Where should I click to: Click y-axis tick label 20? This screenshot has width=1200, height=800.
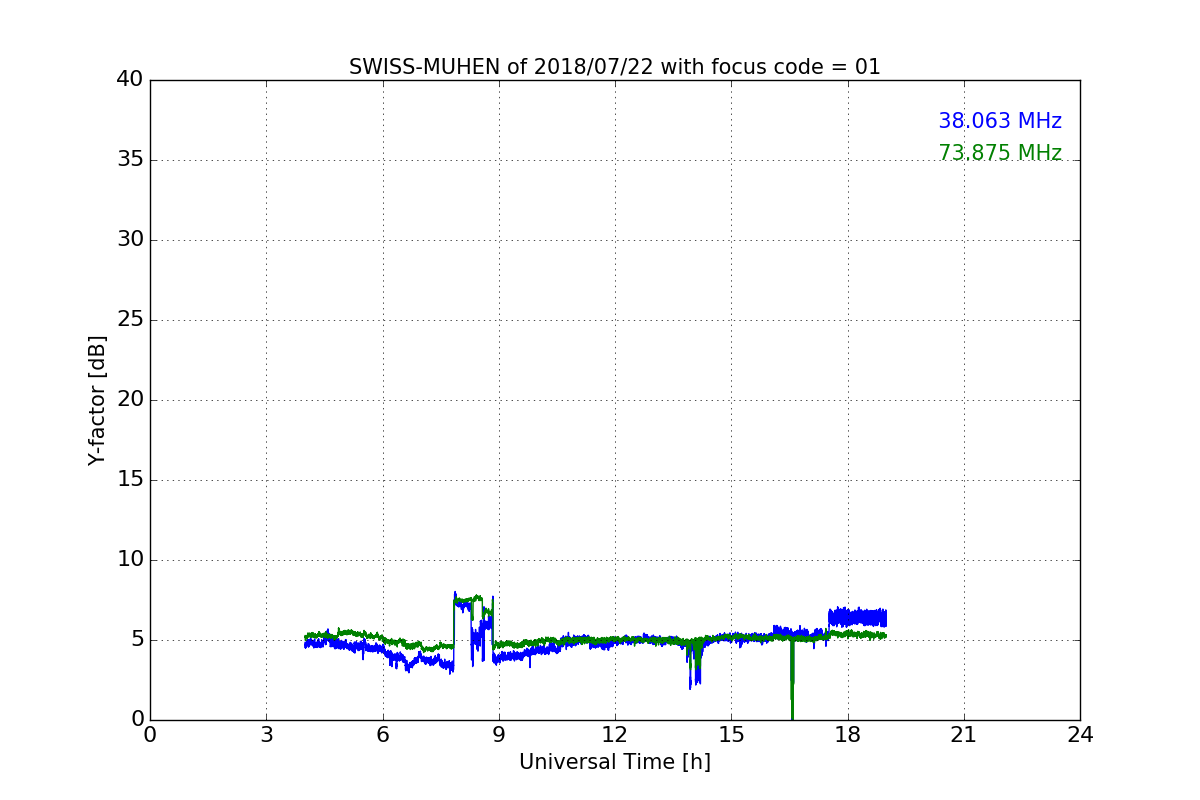click(x=130, y=400)
